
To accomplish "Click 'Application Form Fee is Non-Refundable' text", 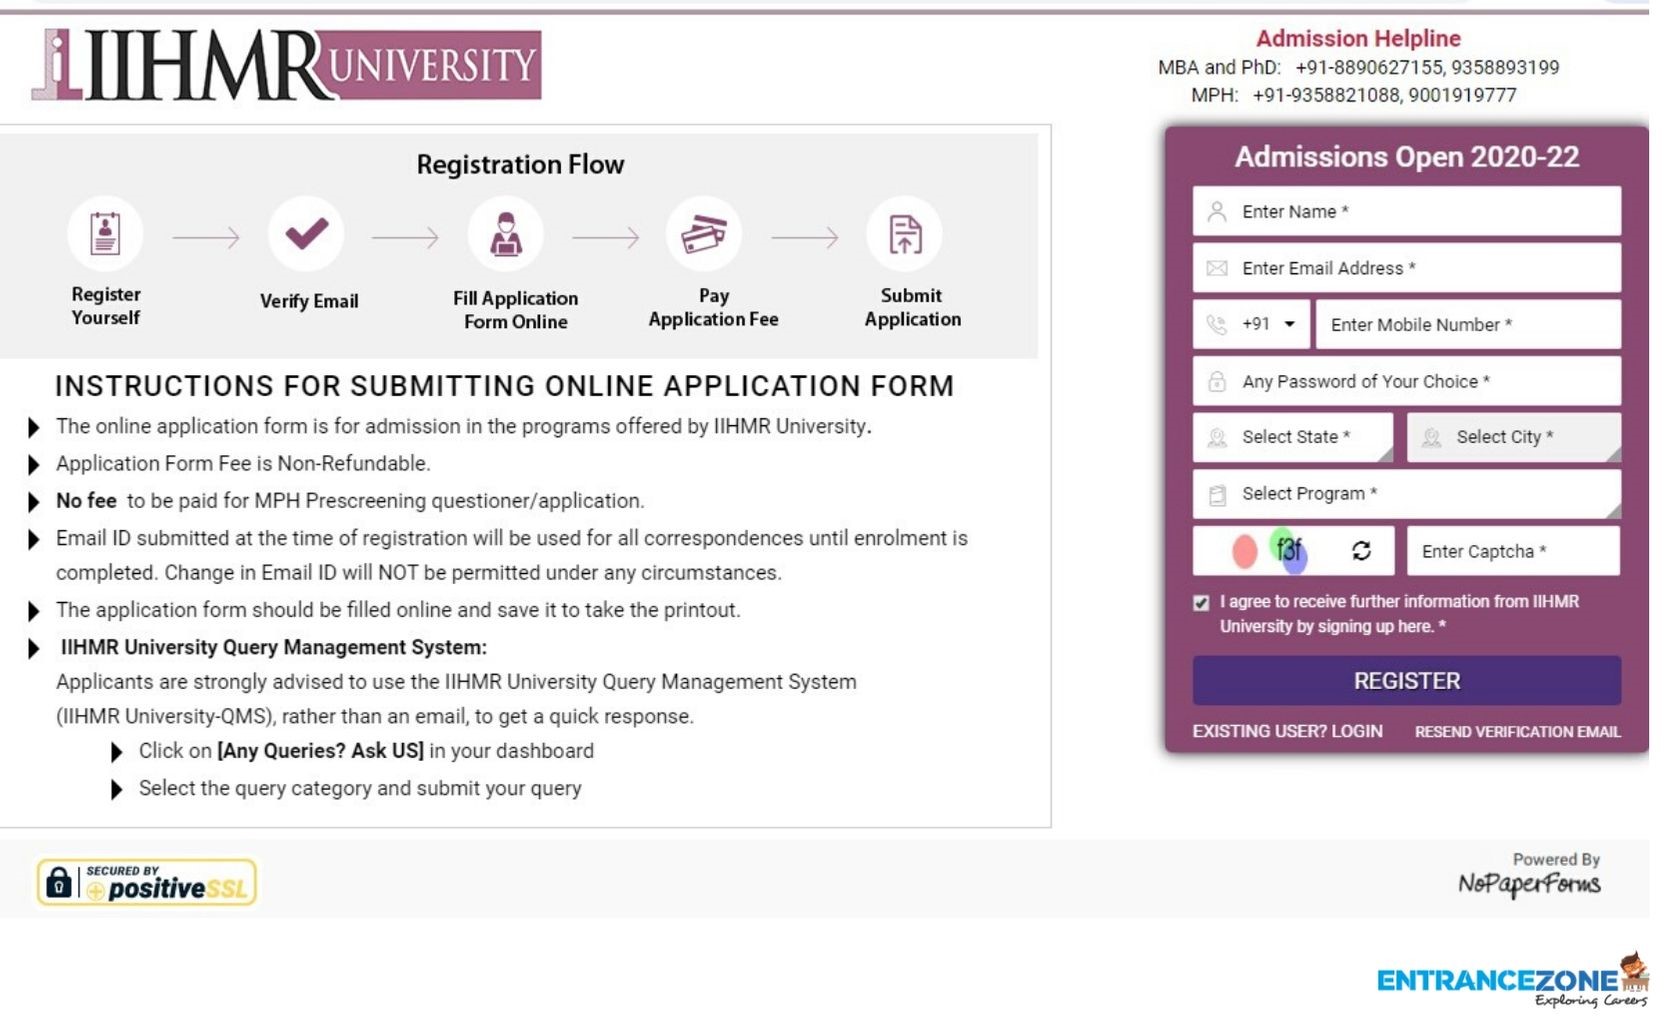I will pos(243,464).
